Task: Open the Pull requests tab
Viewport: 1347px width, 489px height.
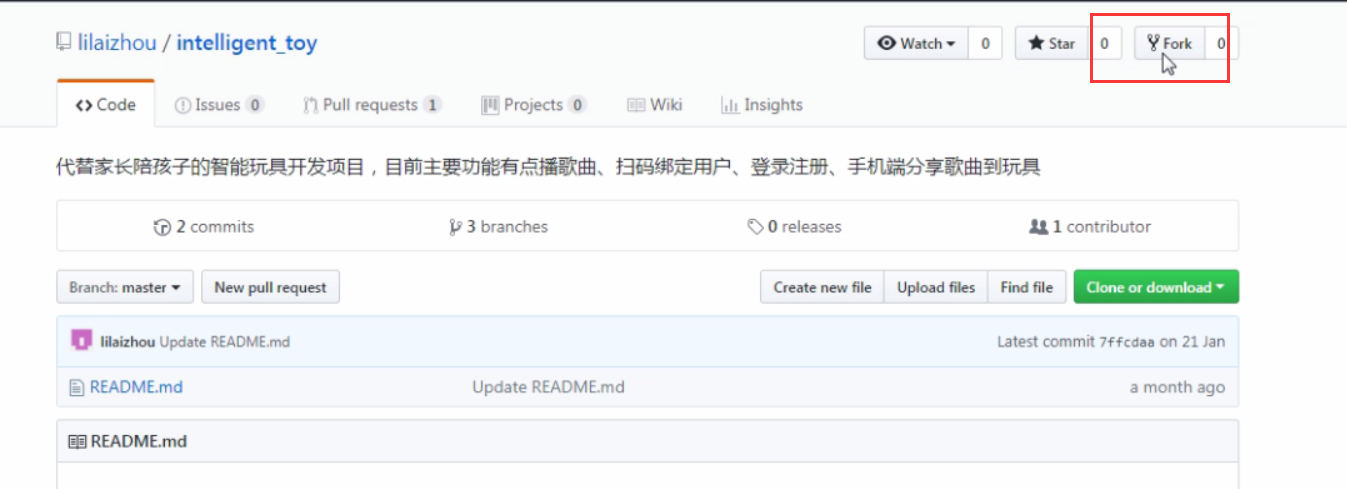Action: pyautogui.click(x=372, y=104)
